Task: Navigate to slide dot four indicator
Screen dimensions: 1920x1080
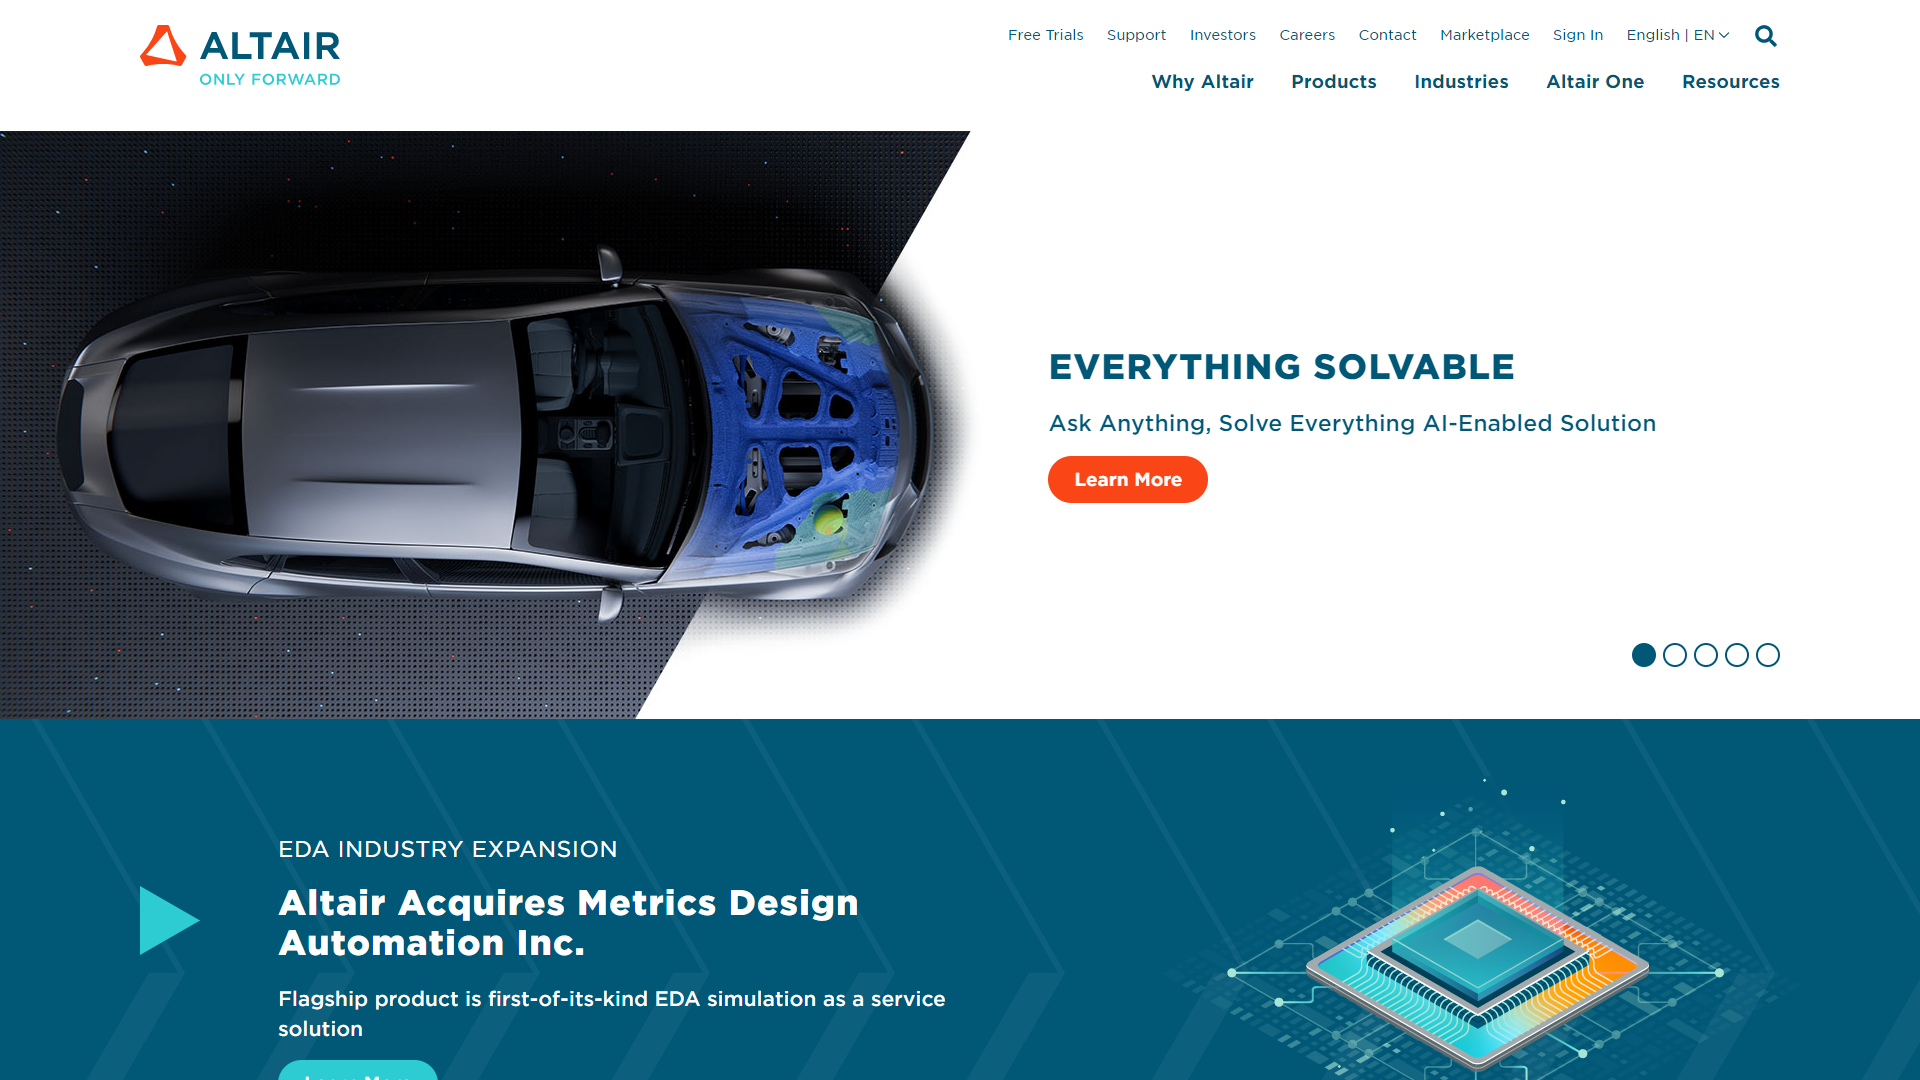Action: point(1737,654)
